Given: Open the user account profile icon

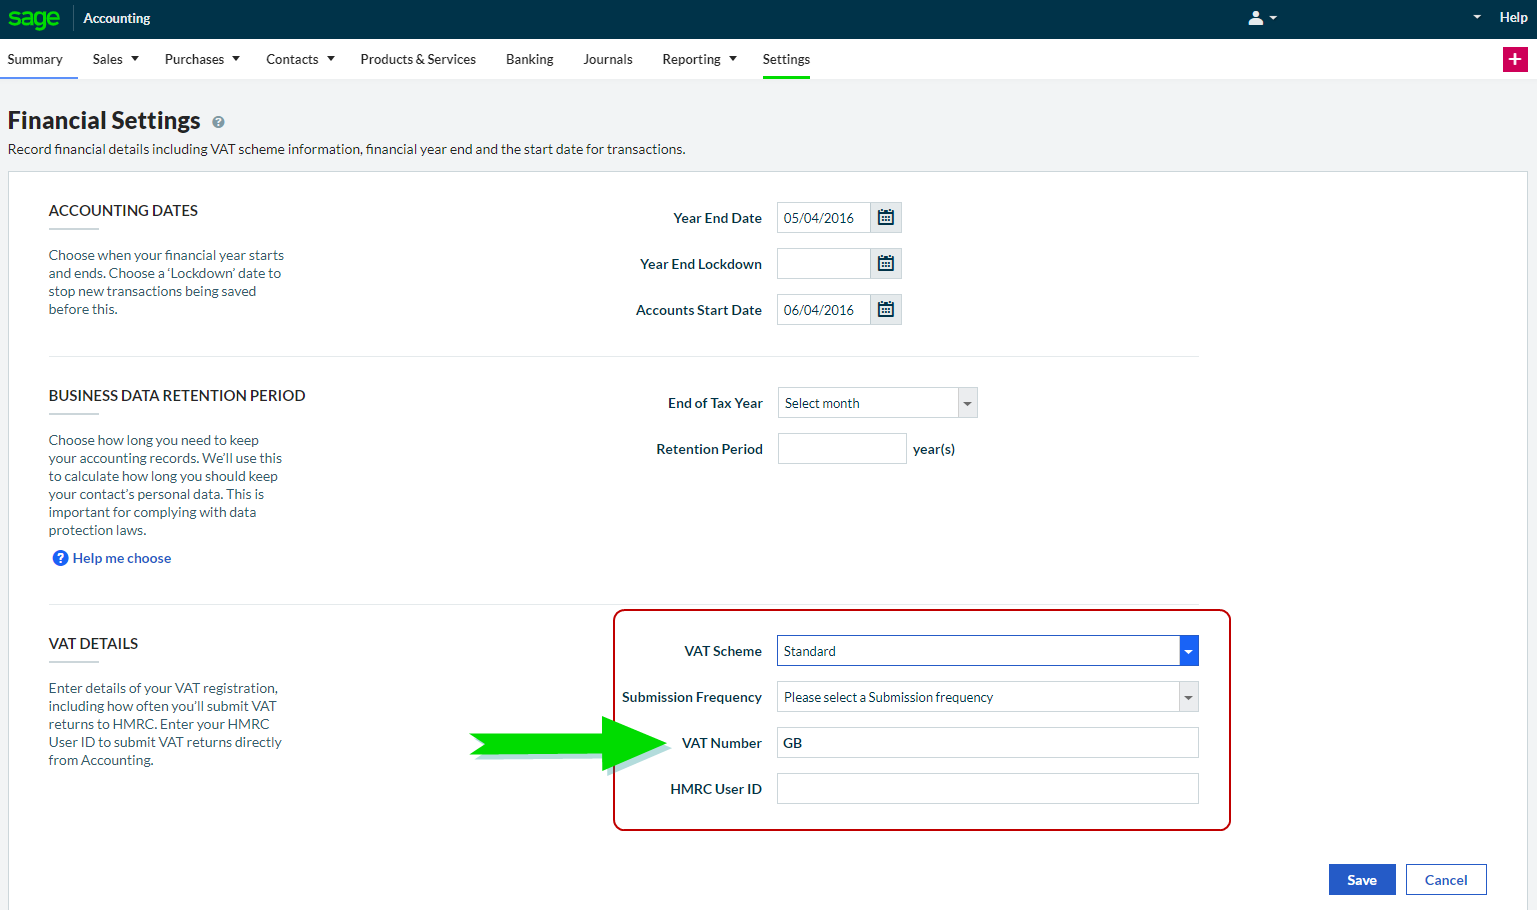Looking at the screenshot, I should (1256, 18).
